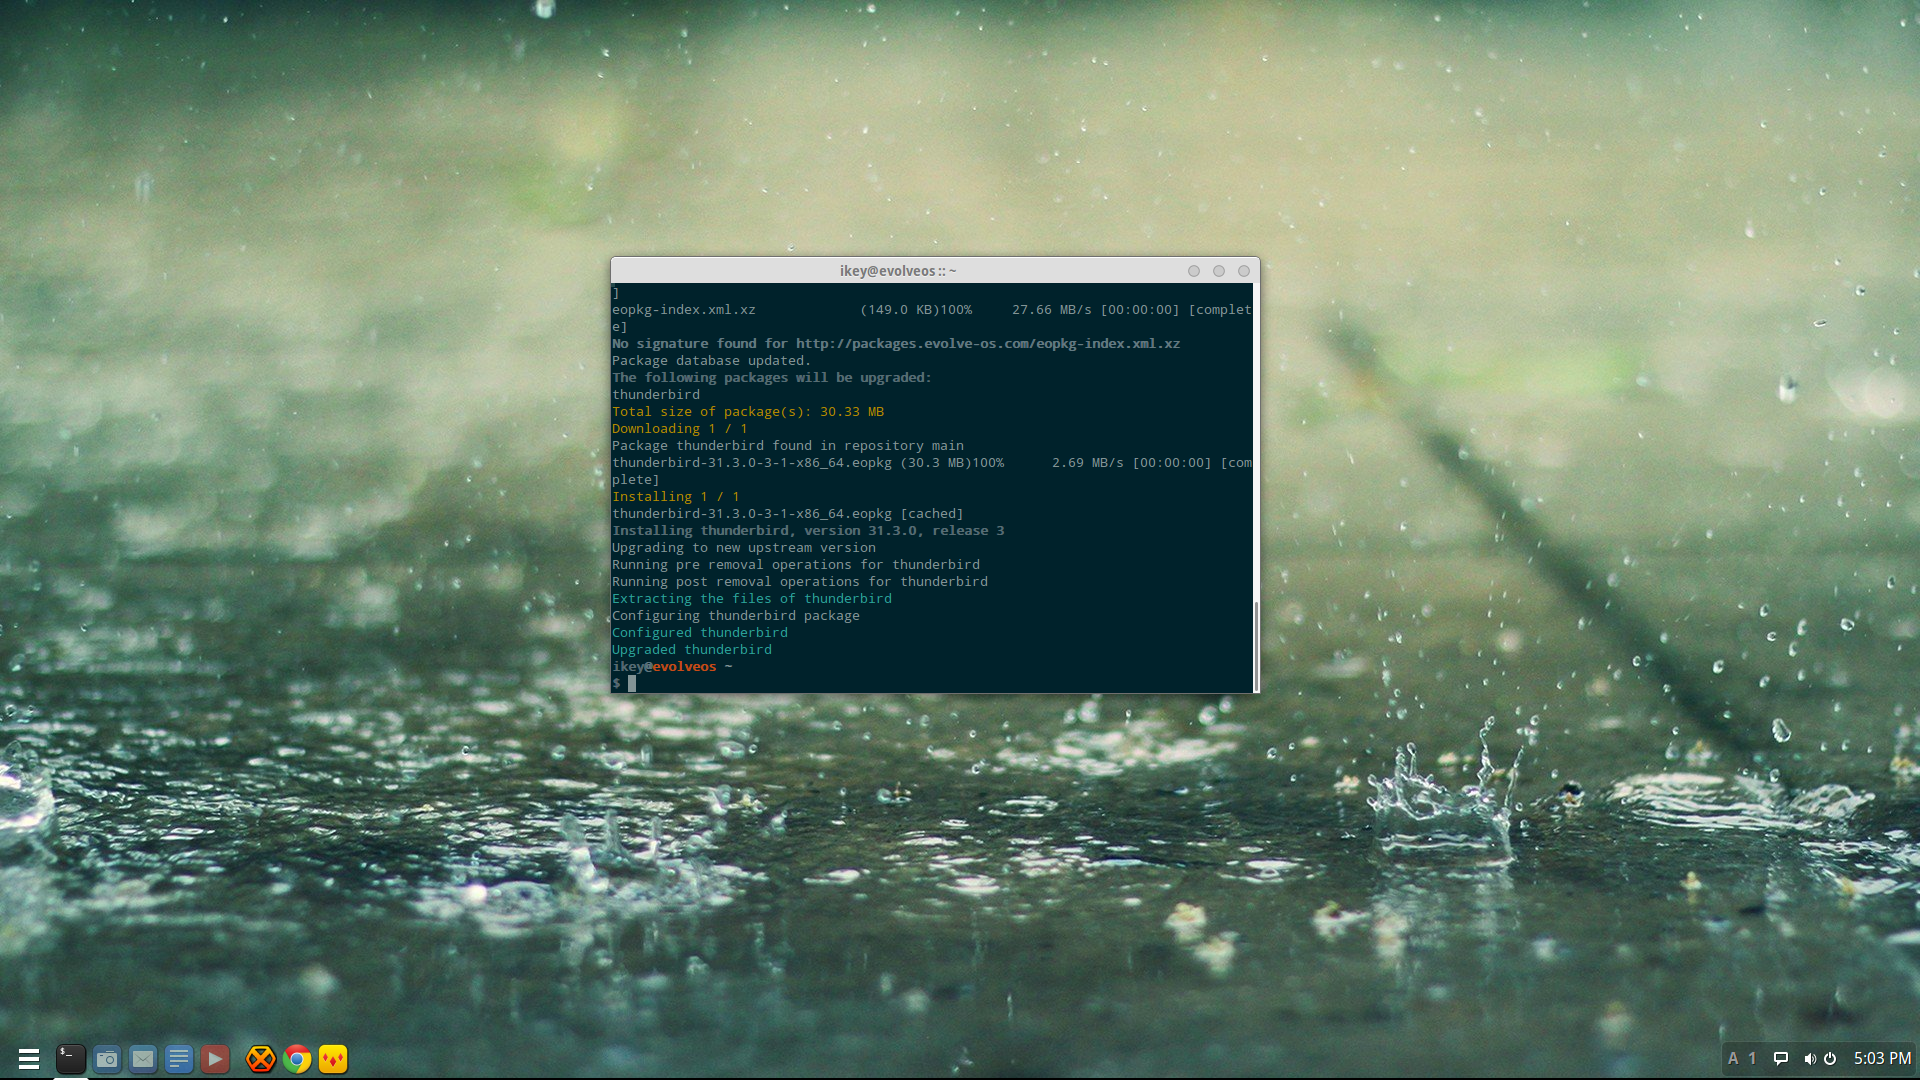Open the notifications speech bubble
The width and height of the screenshot is (1920, 1080).
point(1781,1058)
